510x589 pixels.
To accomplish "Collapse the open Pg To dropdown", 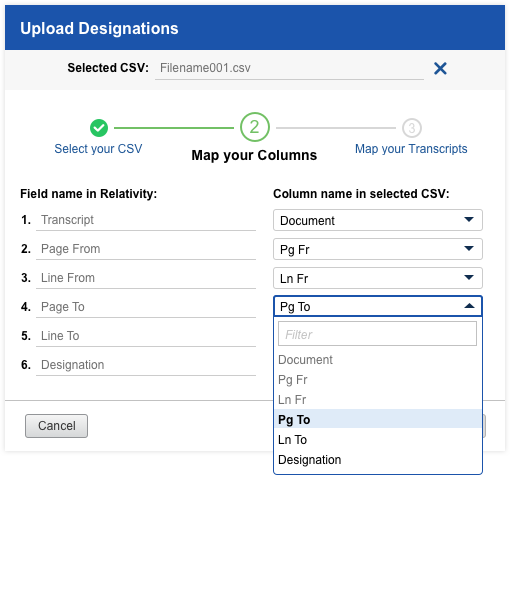I will [x=377, y=306].
